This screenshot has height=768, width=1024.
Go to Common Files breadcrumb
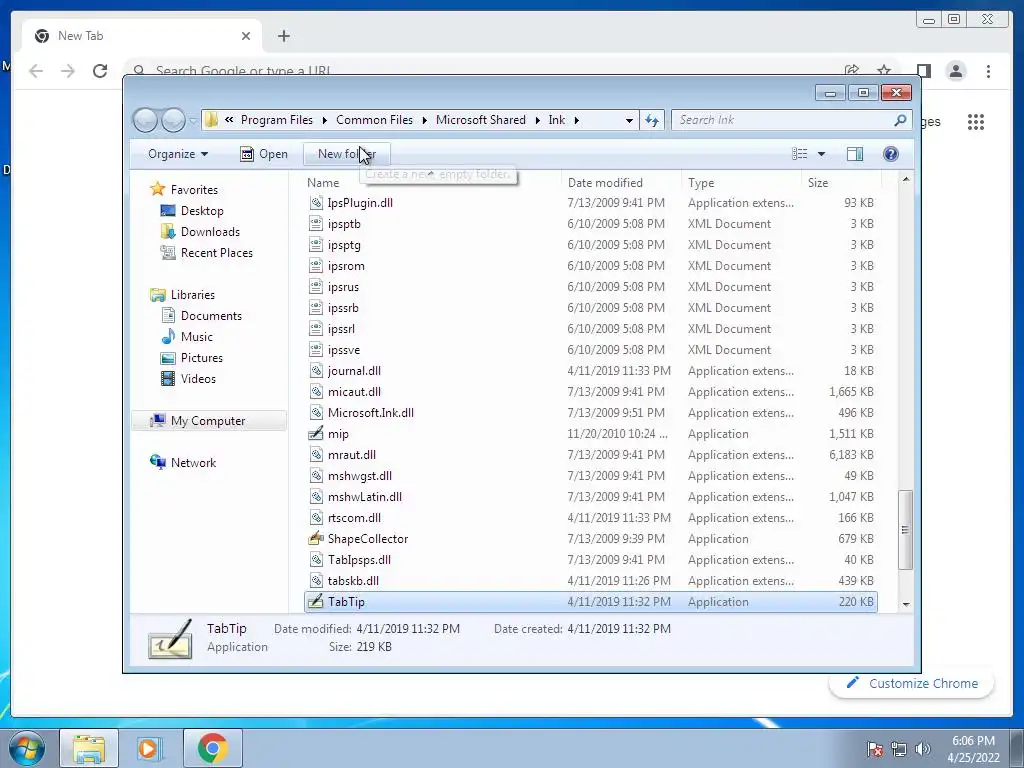click(x=374, y=120)
